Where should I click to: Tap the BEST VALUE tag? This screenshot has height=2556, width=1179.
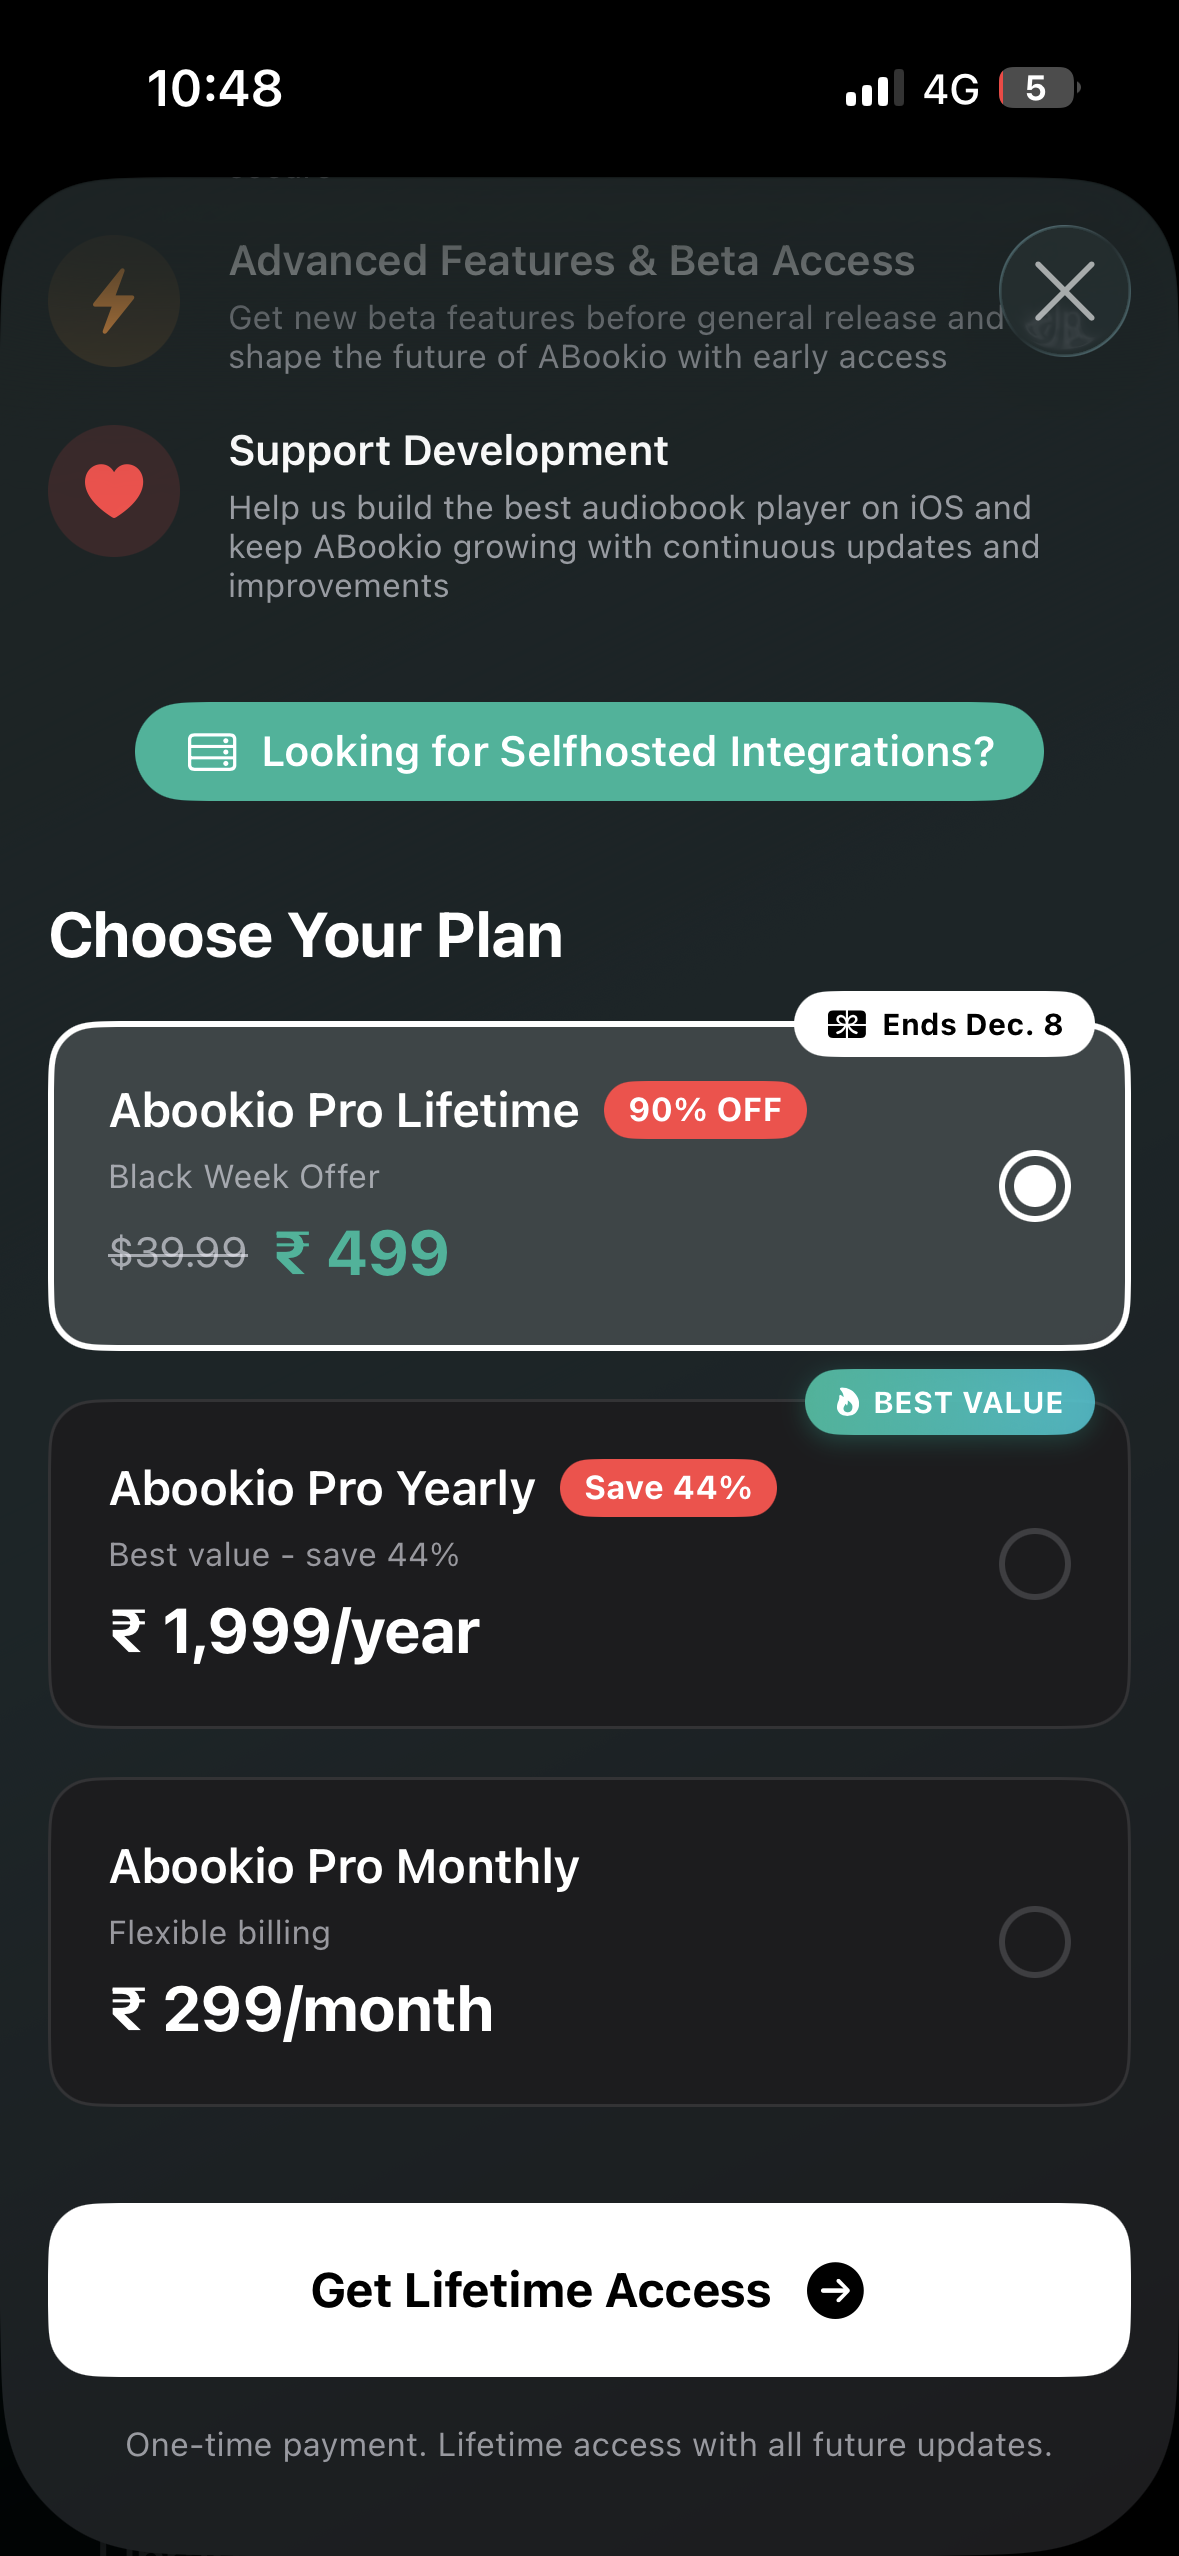[x=968, y=1402]
